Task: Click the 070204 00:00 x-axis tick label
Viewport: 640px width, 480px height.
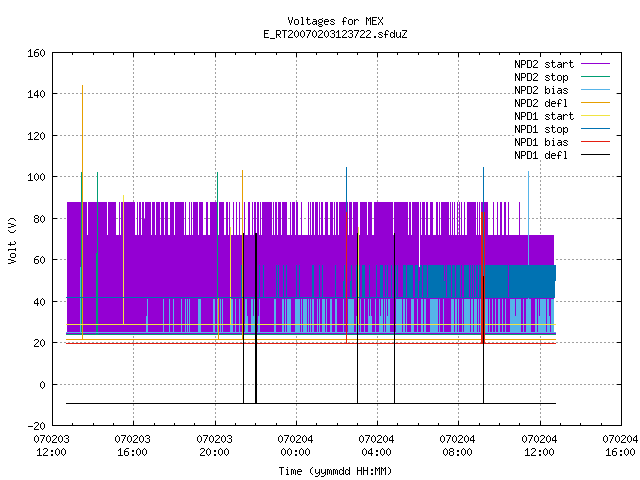Action: click(x=295, y=446)
